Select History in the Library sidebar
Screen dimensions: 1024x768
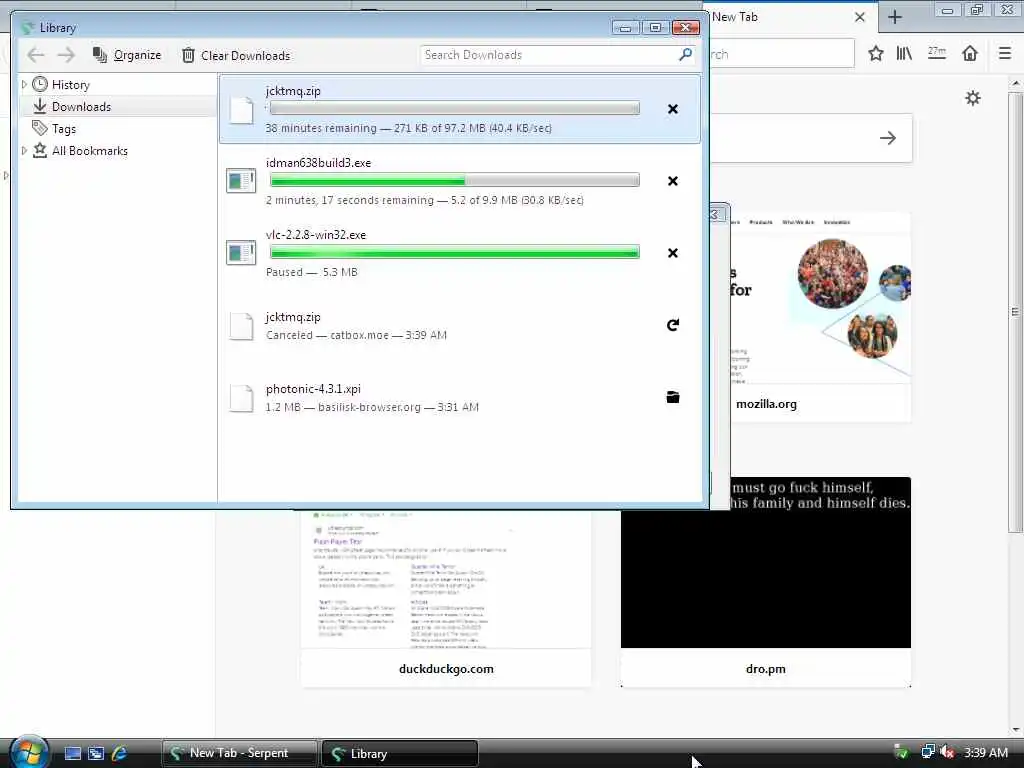click(x=71, y=84)
